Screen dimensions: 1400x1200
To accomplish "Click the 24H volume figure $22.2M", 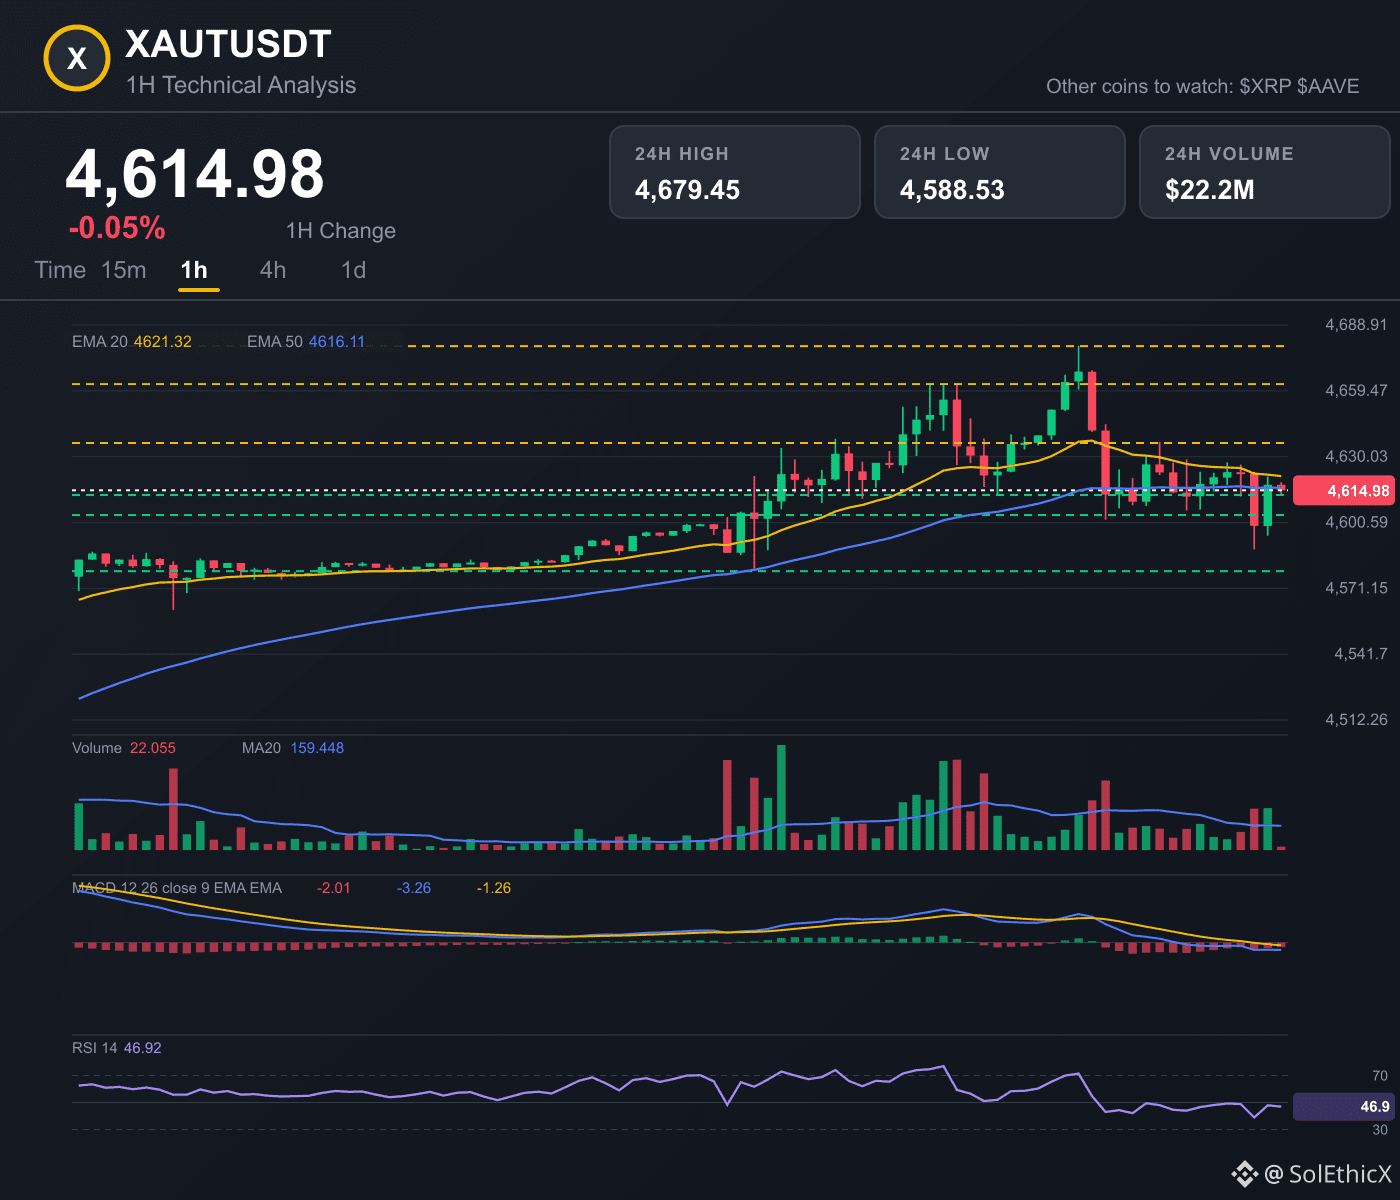I will [1210, 190].
